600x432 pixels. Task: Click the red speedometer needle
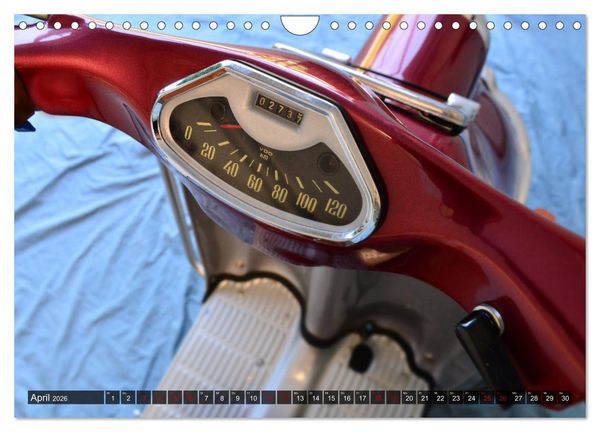point(230,126)
